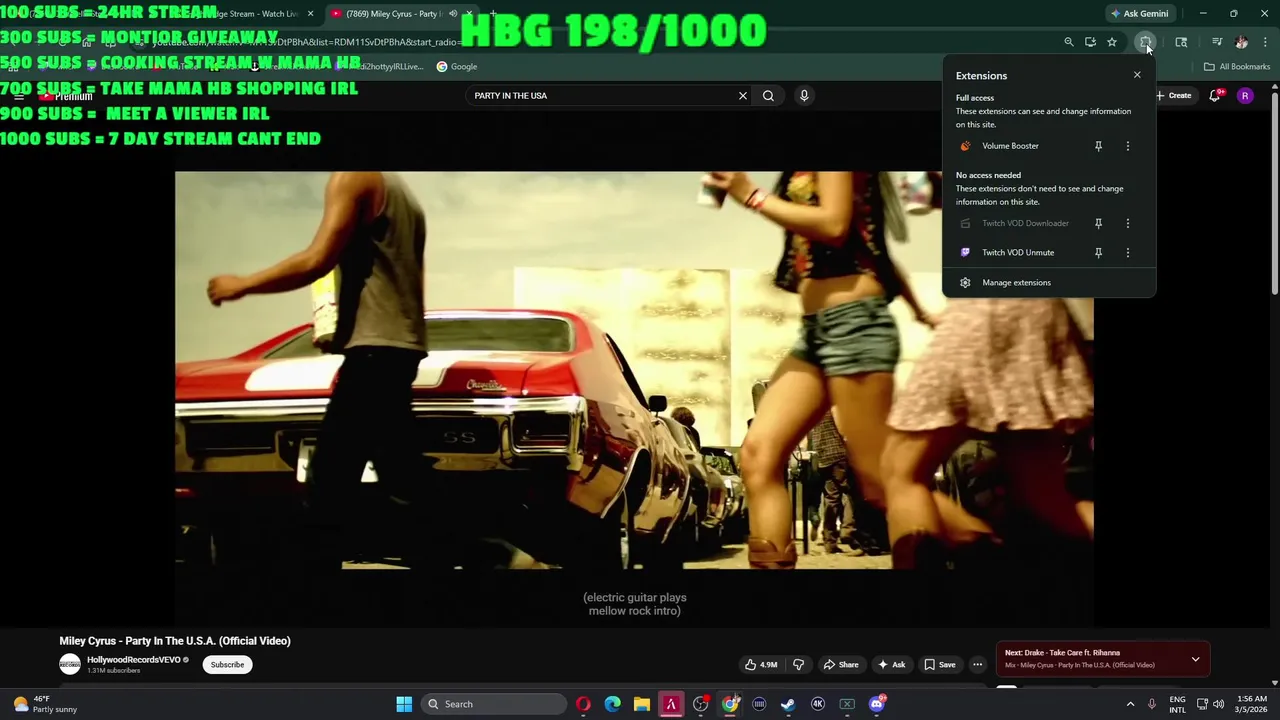
Task: Like the video with 4.9M likes
Action: [x=760, y=665]
